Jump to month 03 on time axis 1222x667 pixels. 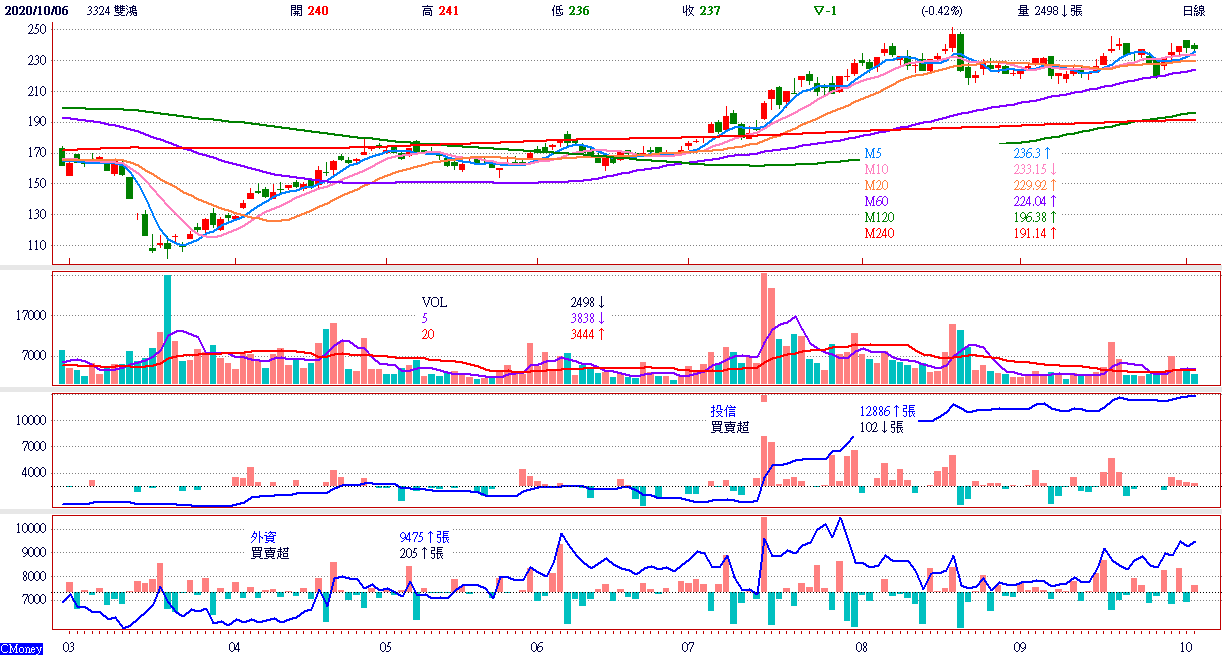click(x=68, y=647)
